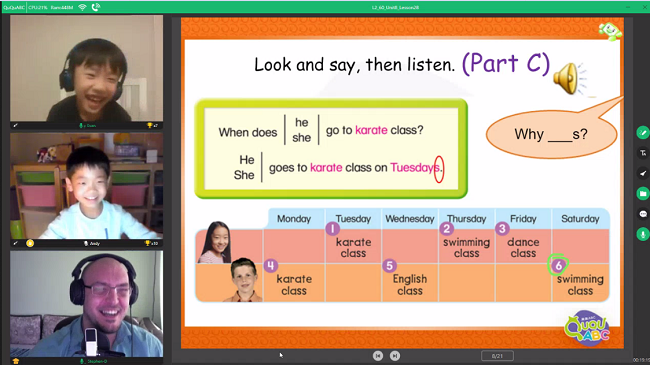
Task: Award a trophy to Andy
Action: 148,243
